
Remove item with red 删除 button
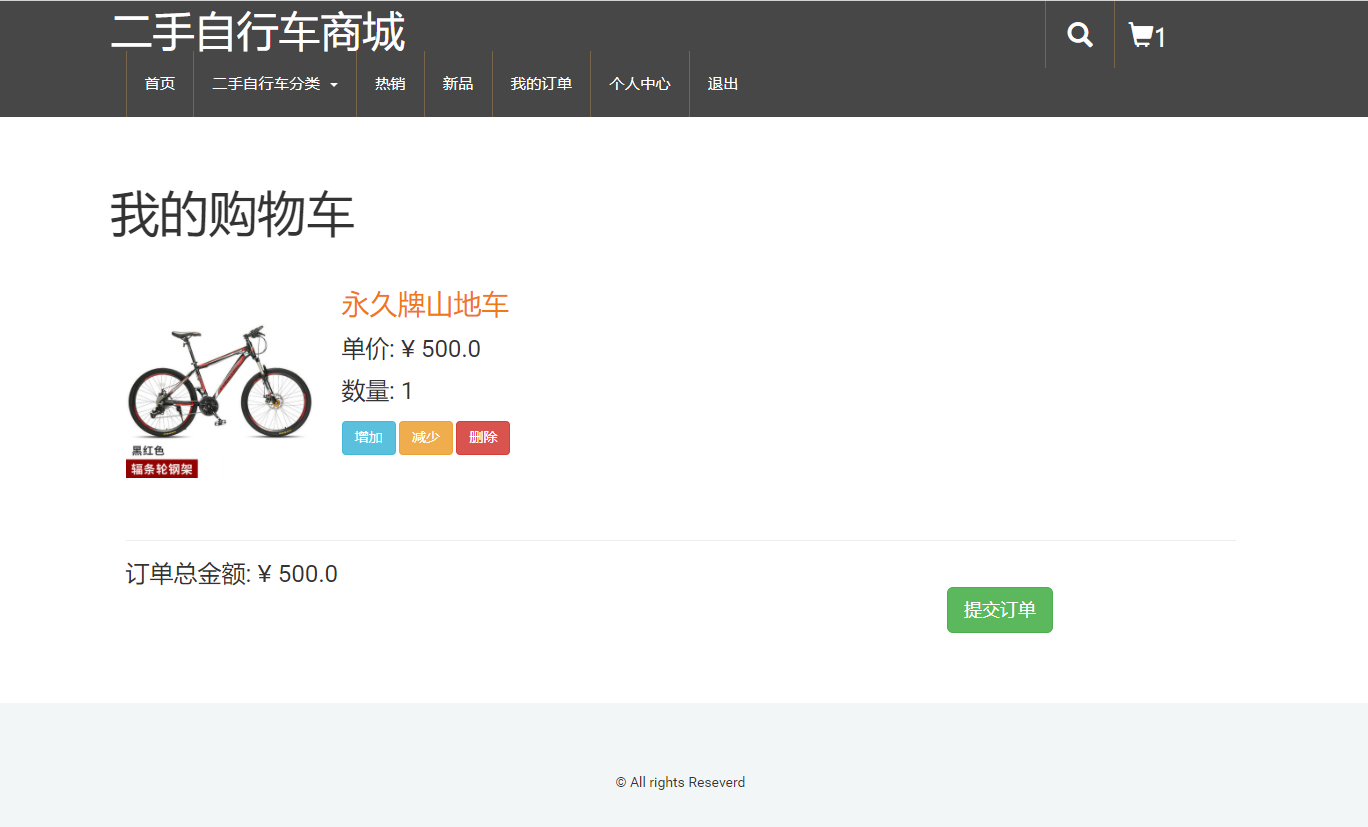(483, 438)
